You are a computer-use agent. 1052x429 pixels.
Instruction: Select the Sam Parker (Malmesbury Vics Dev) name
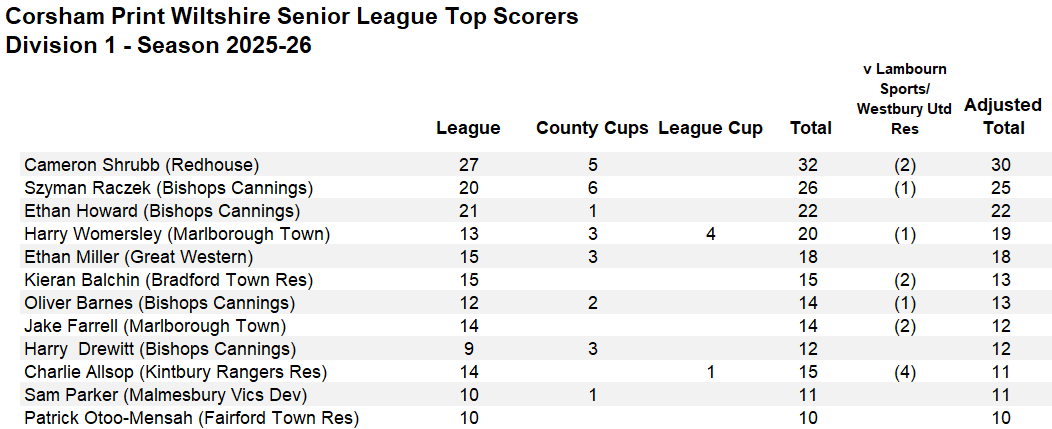pyautogui.click(x=166, y=395)
